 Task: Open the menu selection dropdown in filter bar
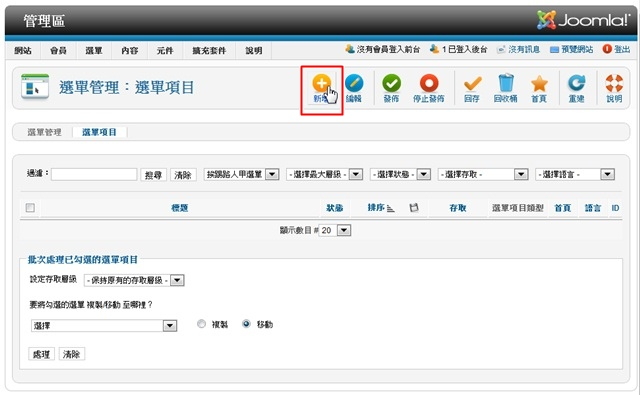(x=241, y=174)
